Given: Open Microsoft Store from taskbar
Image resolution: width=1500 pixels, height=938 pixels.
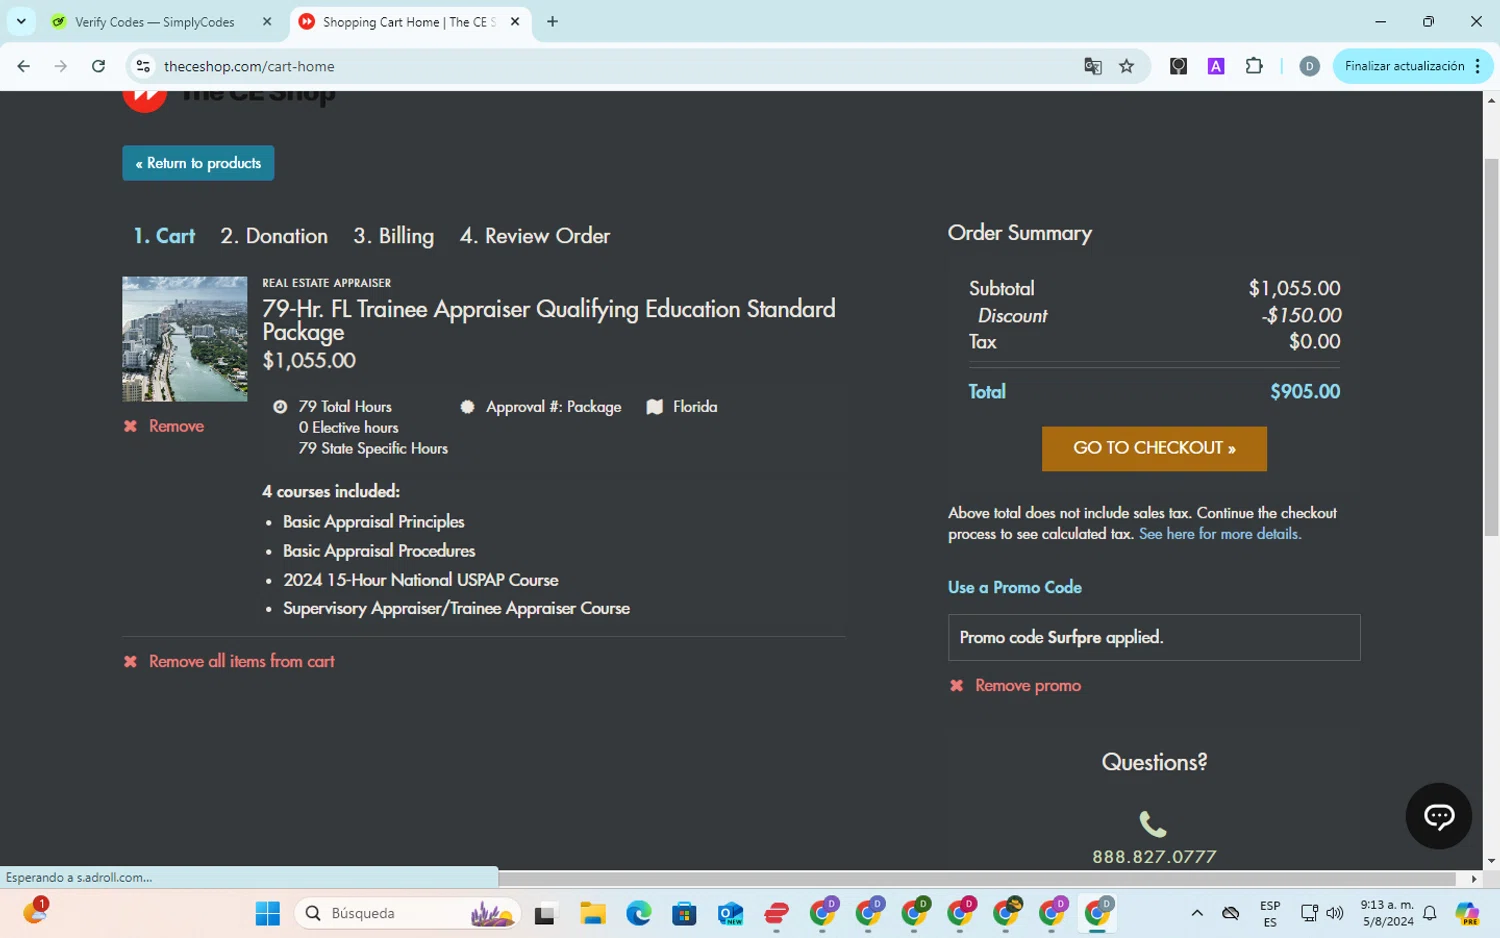Looking at the screenshot, I should click(684, 913).
